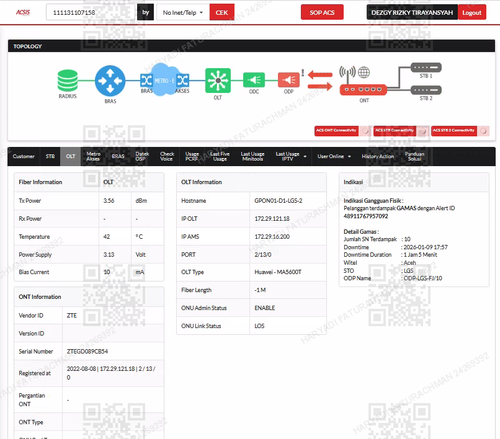Click serial number ZTEGD089C854
This screenshot has height=439, width=500.
tap(87, 351)
